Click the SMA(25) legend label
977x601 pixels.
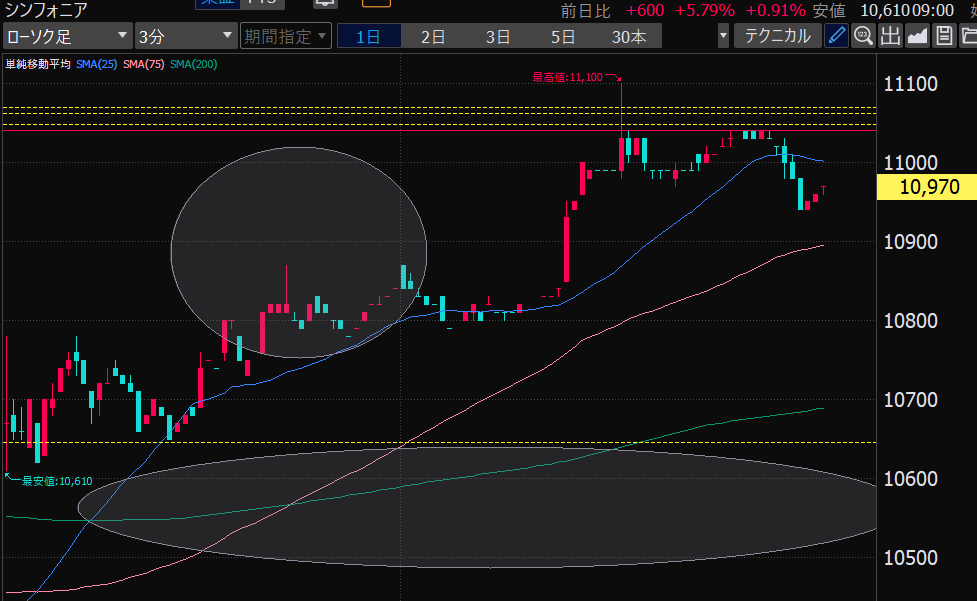[96, 64]
